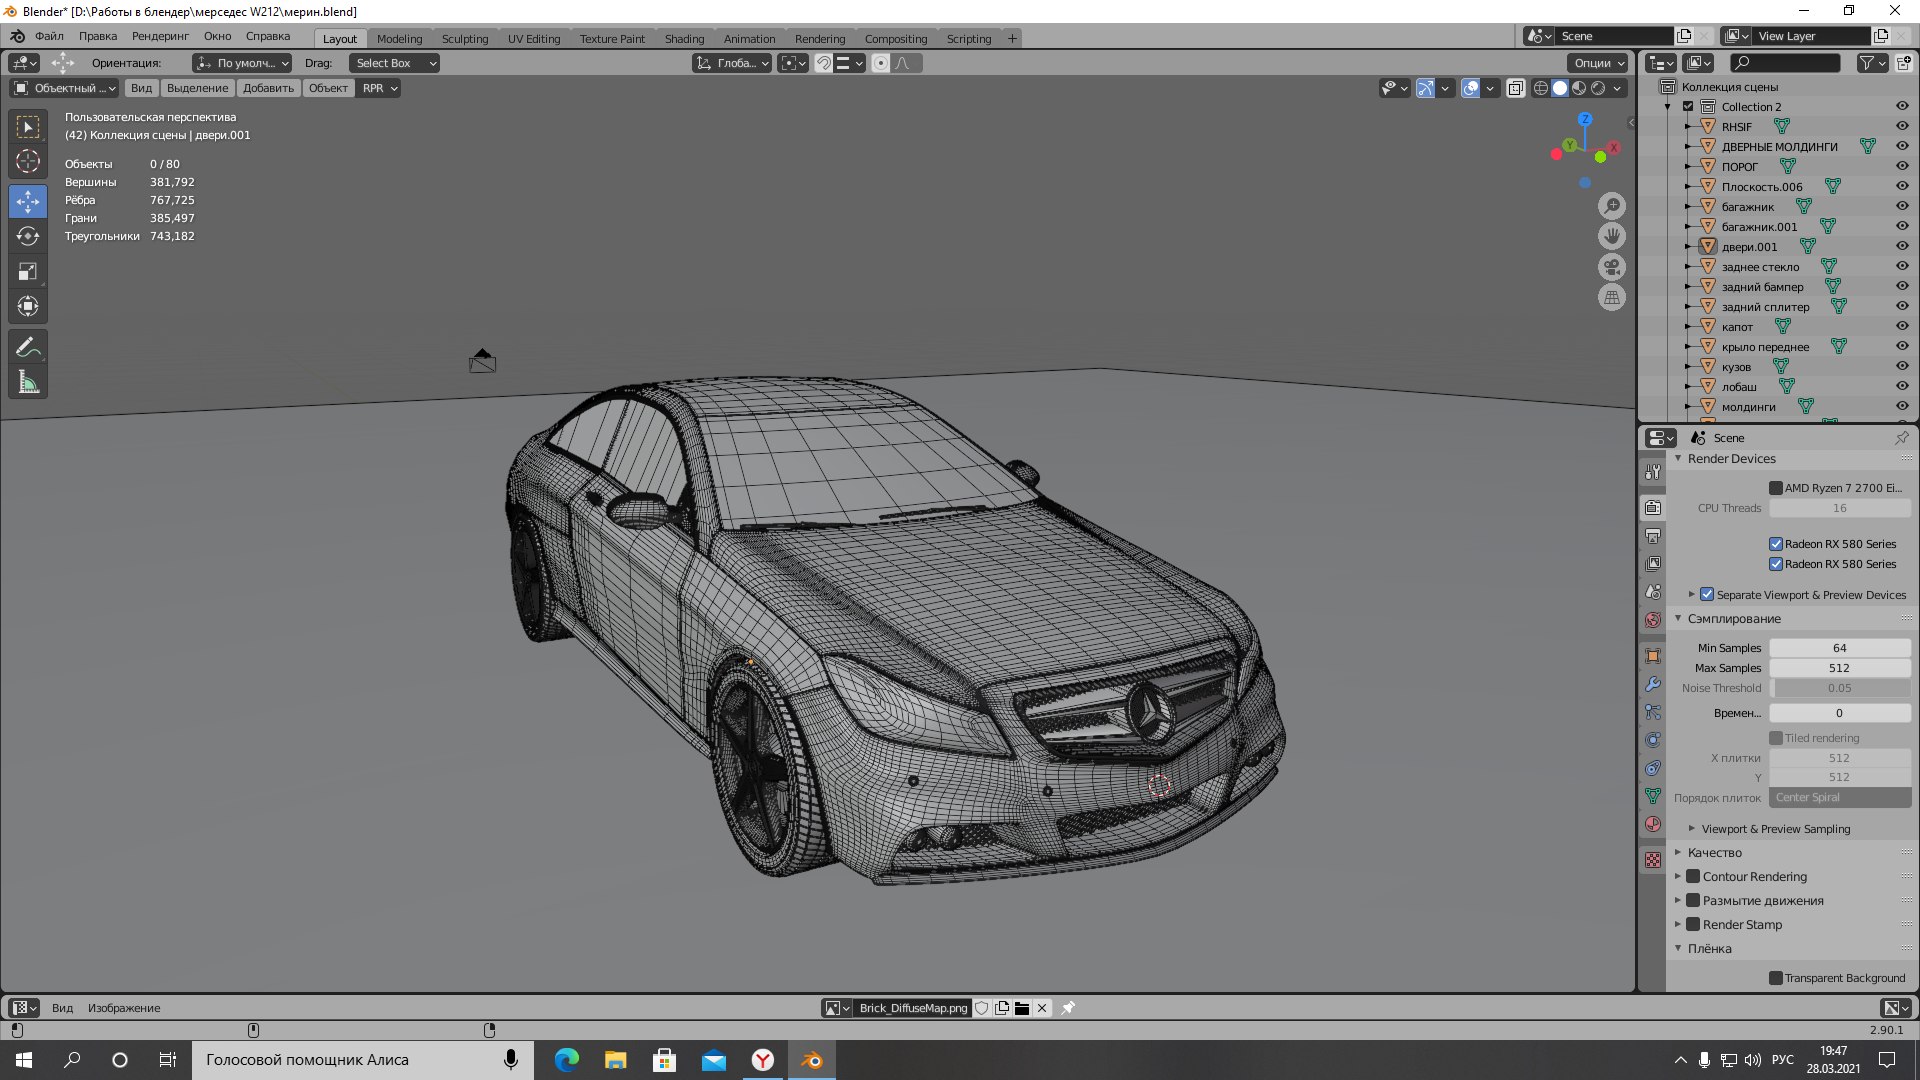Open Порядок плиток Center Spiral dropdown
This screenshot has width=1920, height=1080.
(1840, 797)
